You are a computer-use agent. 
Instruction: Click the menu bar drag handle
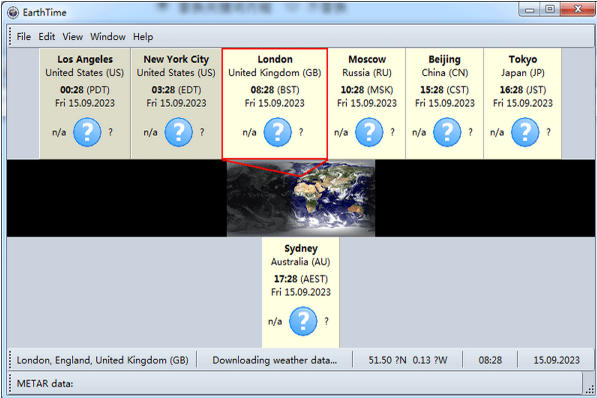point(10,37)
